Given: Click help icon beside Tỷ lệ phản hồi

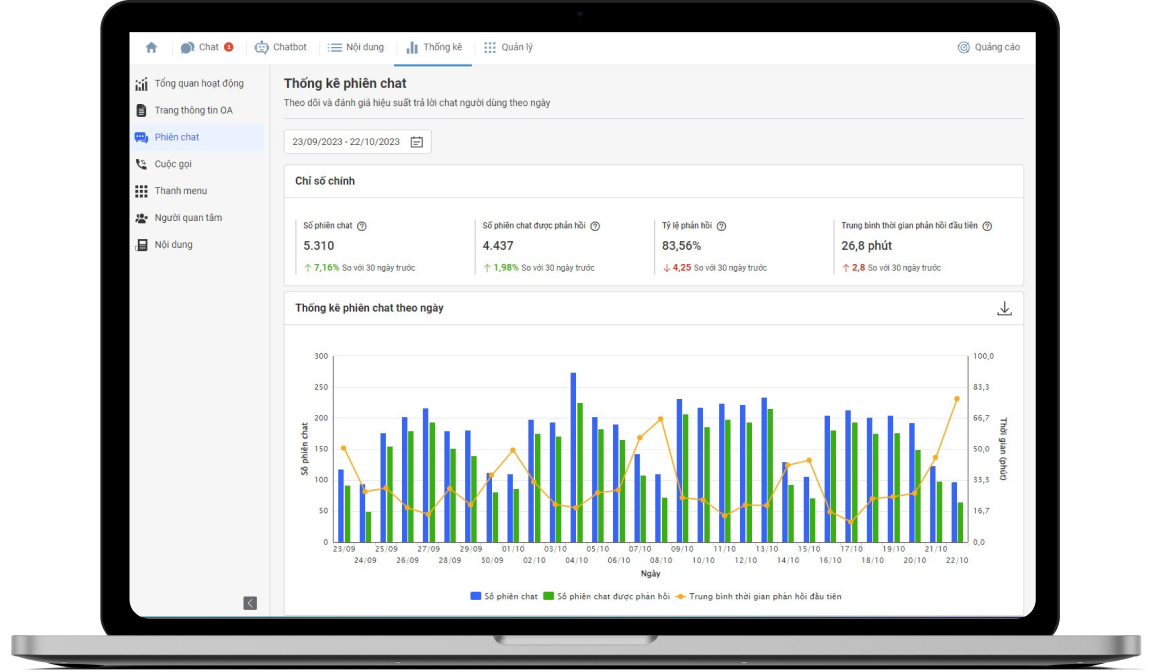Looking at the screenshot, I should [x=721, y=226].
